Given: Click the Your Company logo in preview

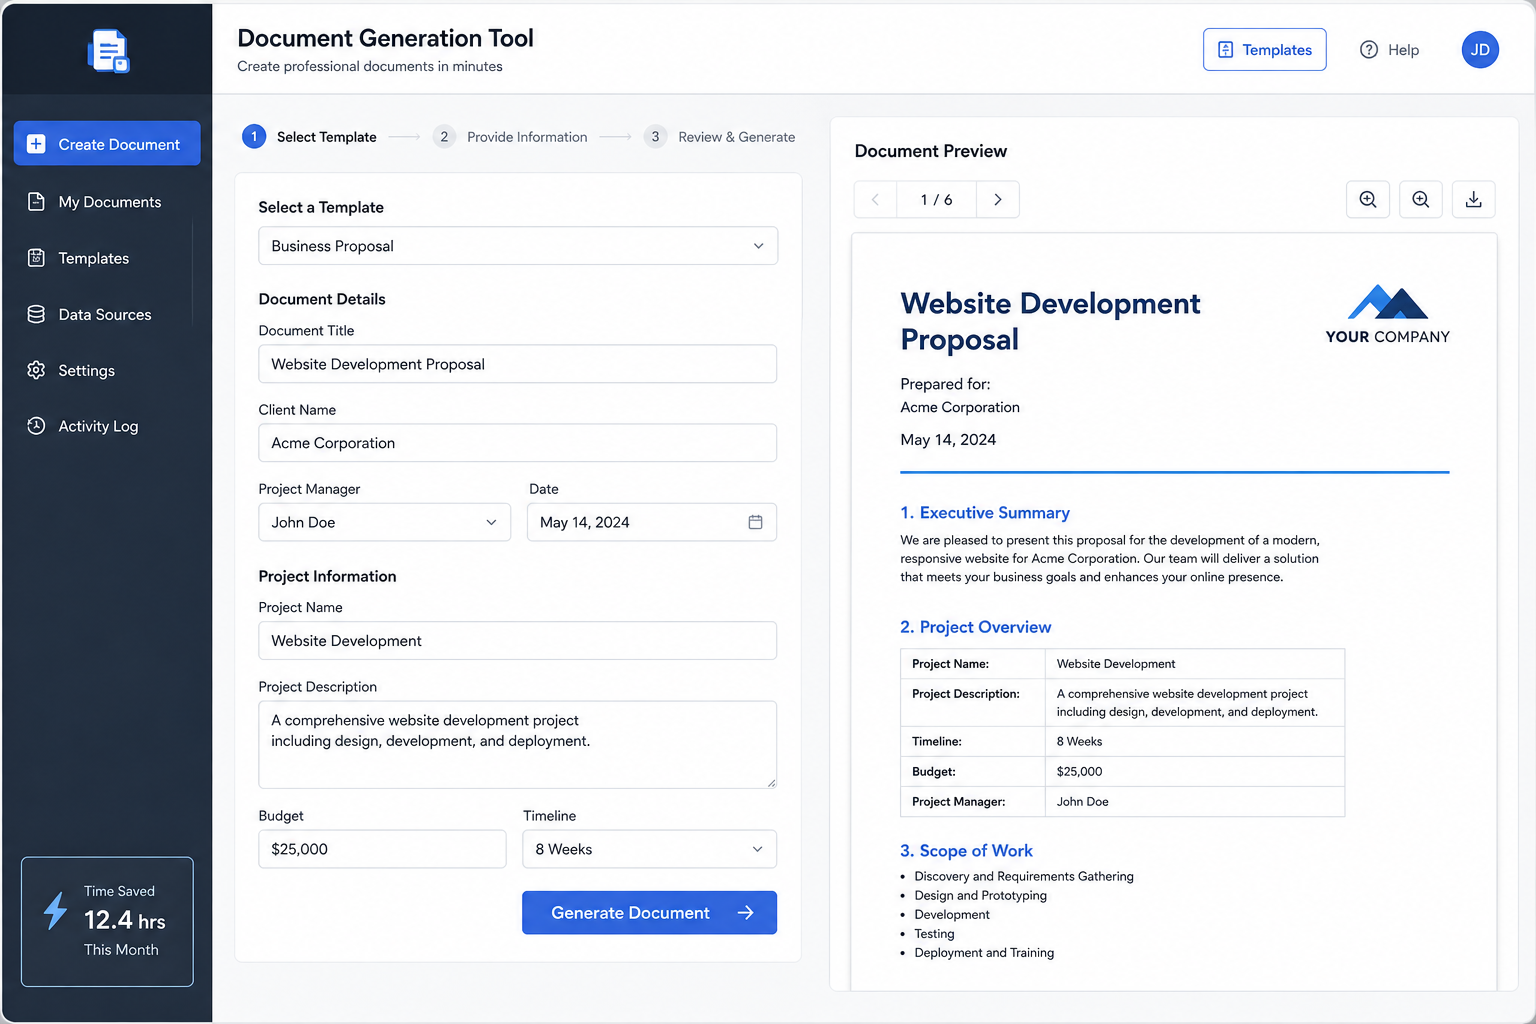Looking at the screenshot, I should (1387, 315).
